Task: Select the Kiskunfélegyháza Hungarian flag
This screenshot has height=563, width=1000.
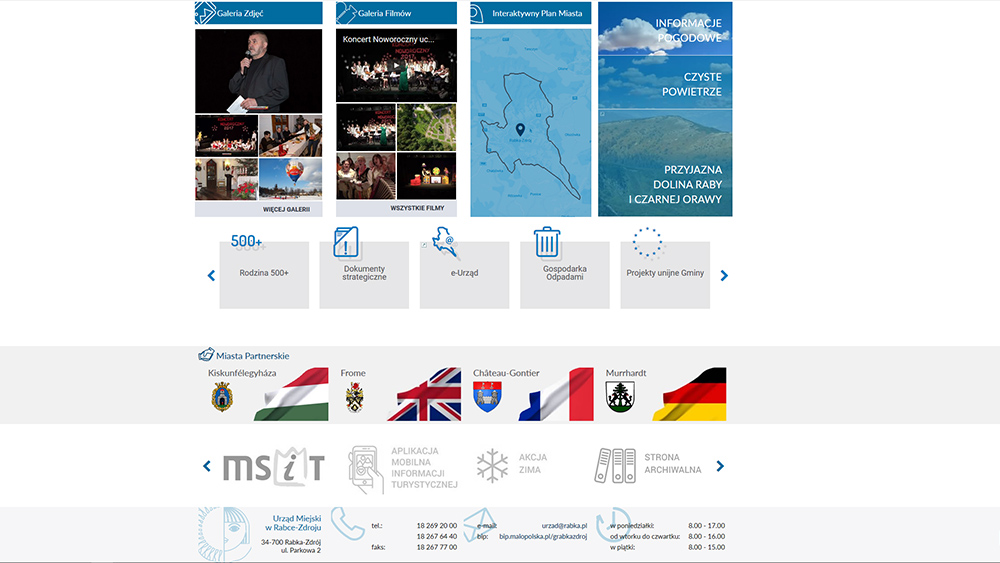Action: pos(290,395)
